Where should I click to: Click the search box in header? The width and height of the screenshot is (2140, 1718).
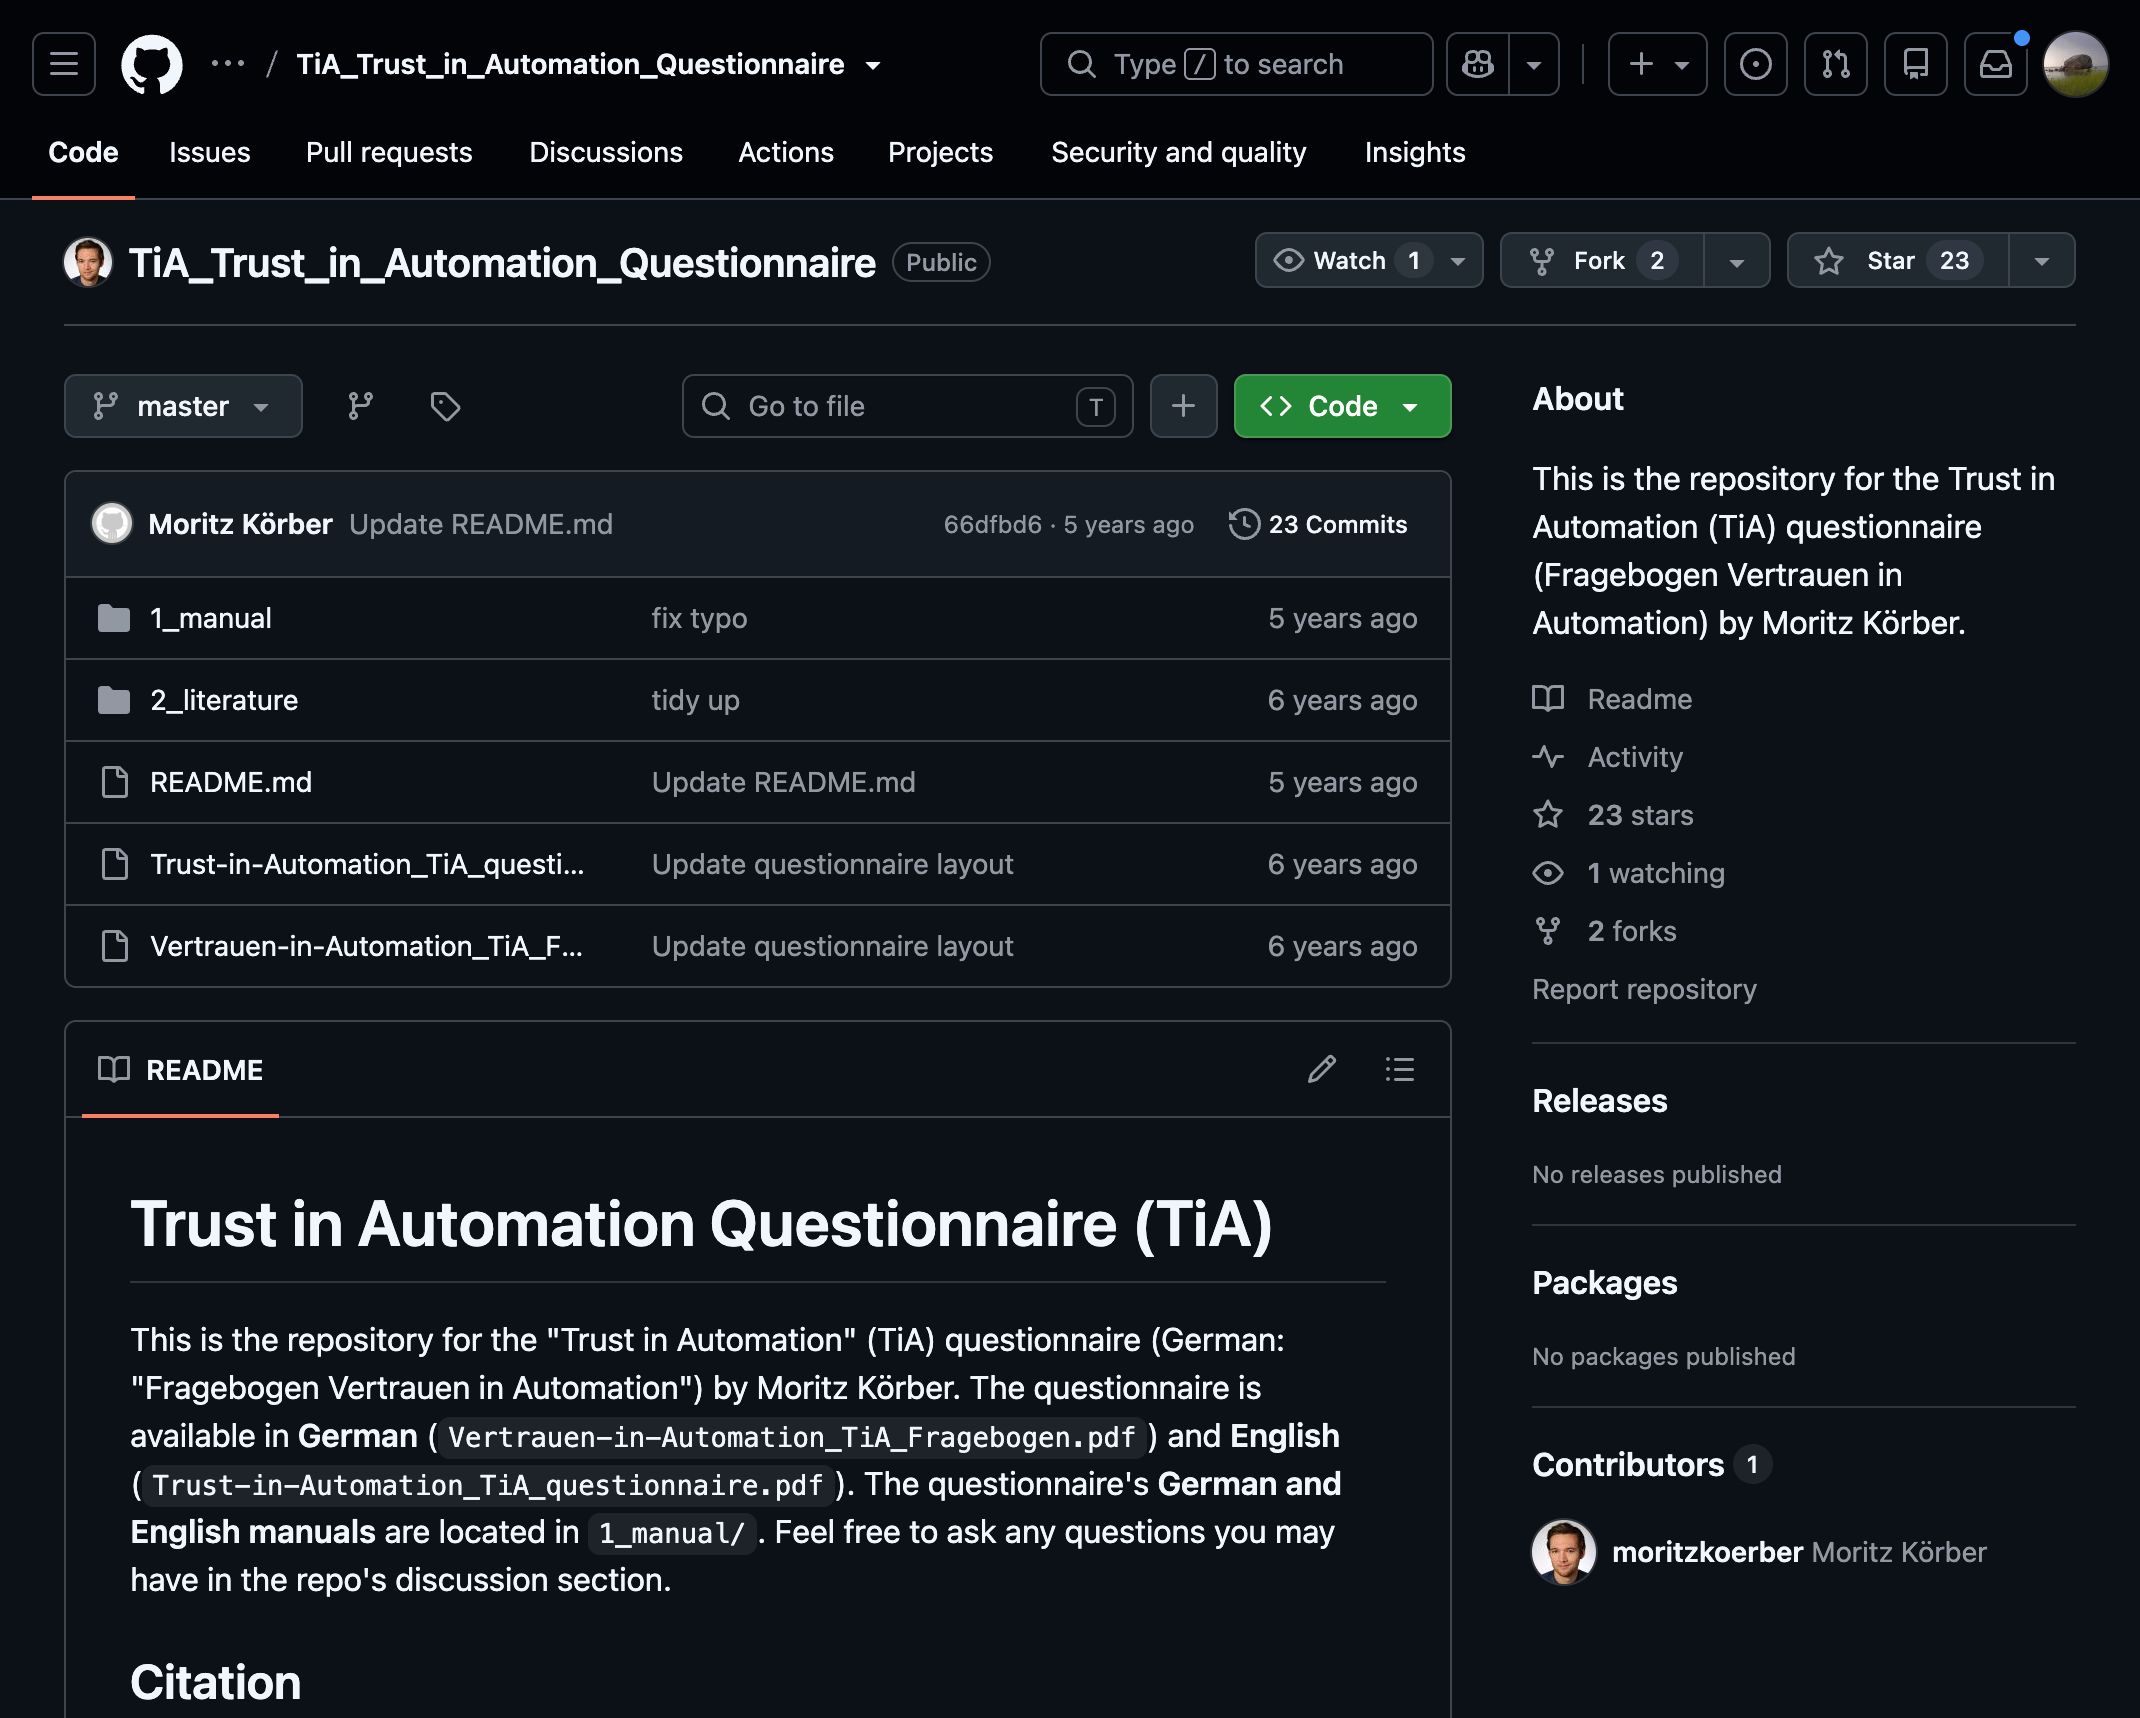1236,64
